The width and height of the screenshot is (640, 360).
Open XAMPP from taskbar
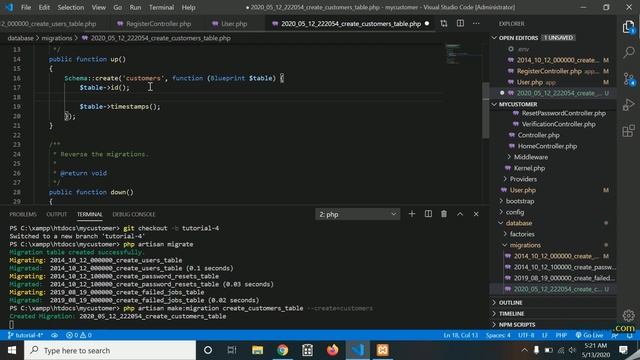pyautogui.click(x=382, y=350)
